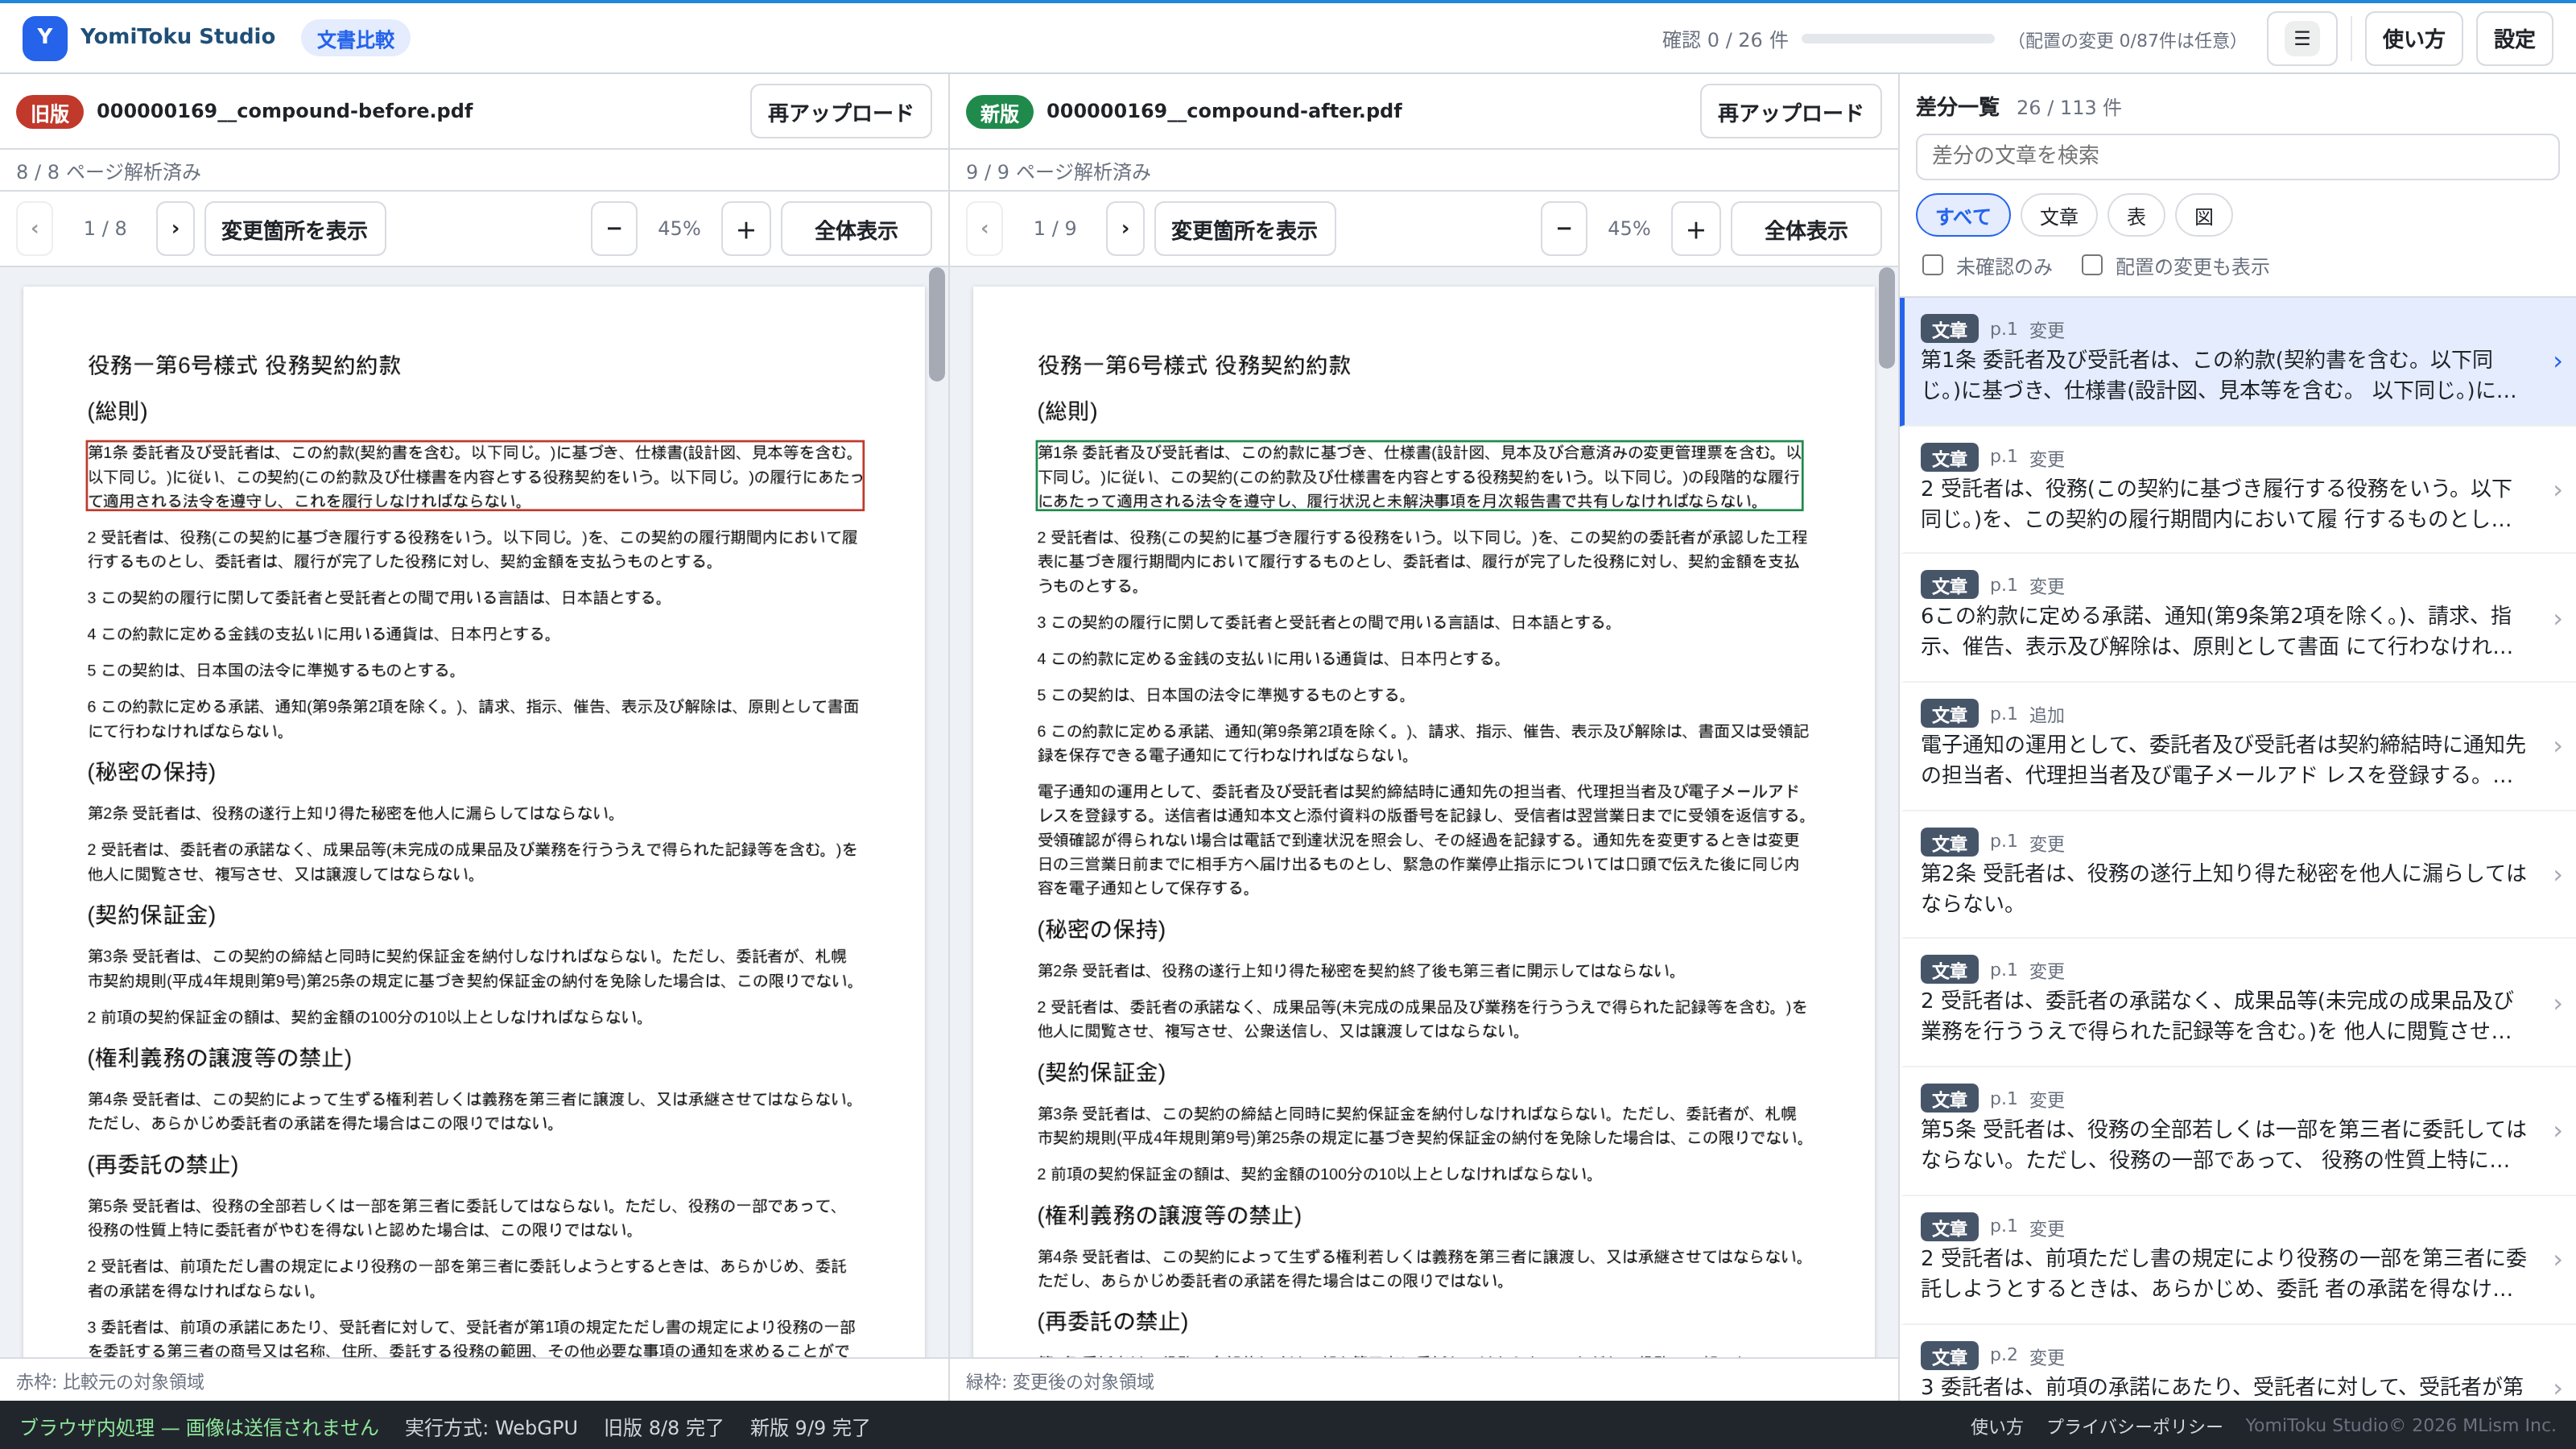Click the red highlighted 第1条 paragraph in old document
2576x1449 pixels.
click(x=475, y=476)
